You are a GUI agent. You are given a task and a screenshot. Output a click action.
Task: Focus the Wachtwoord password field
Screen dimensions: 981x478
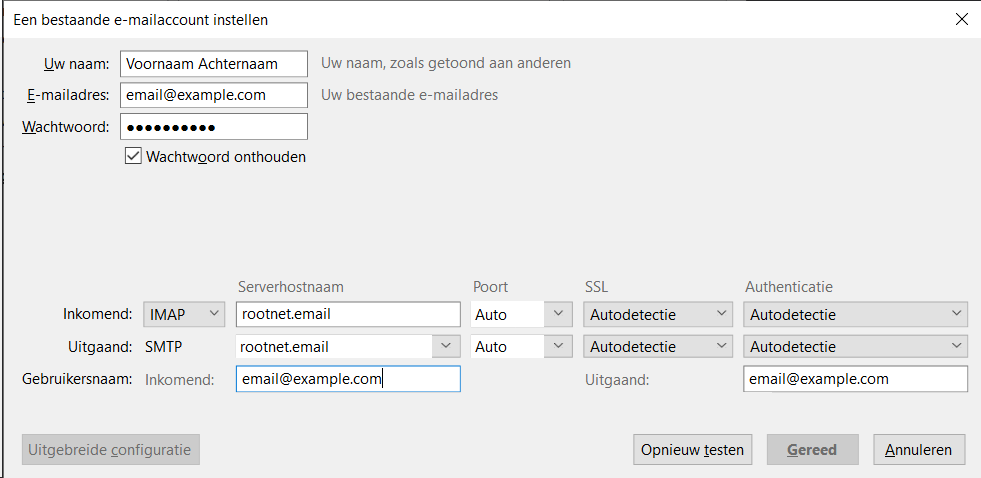tap(213, 127)
